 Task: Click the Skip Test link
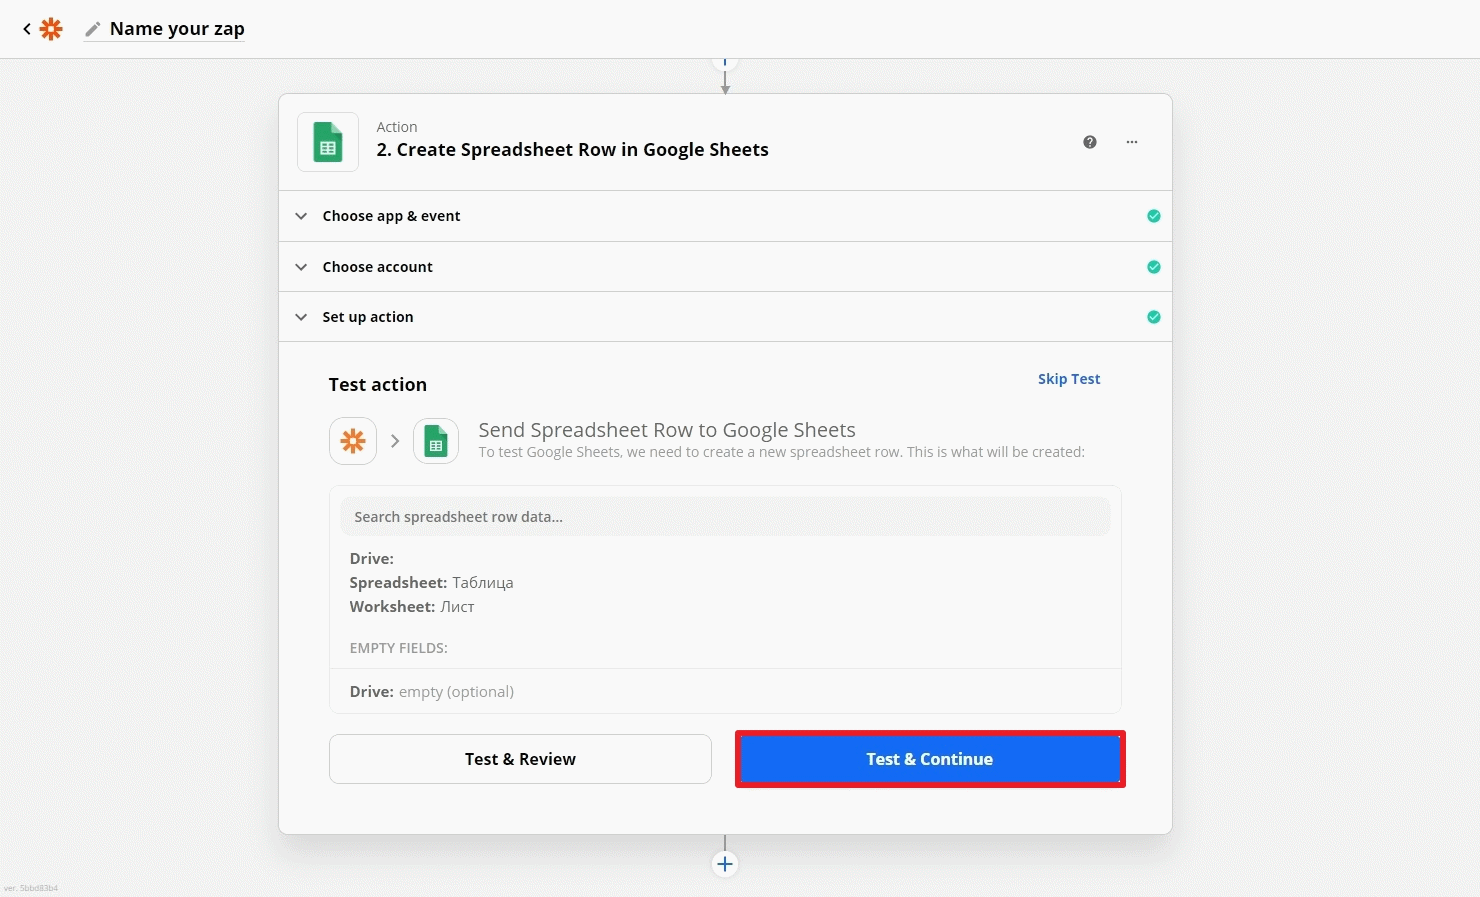(1069, 379)
